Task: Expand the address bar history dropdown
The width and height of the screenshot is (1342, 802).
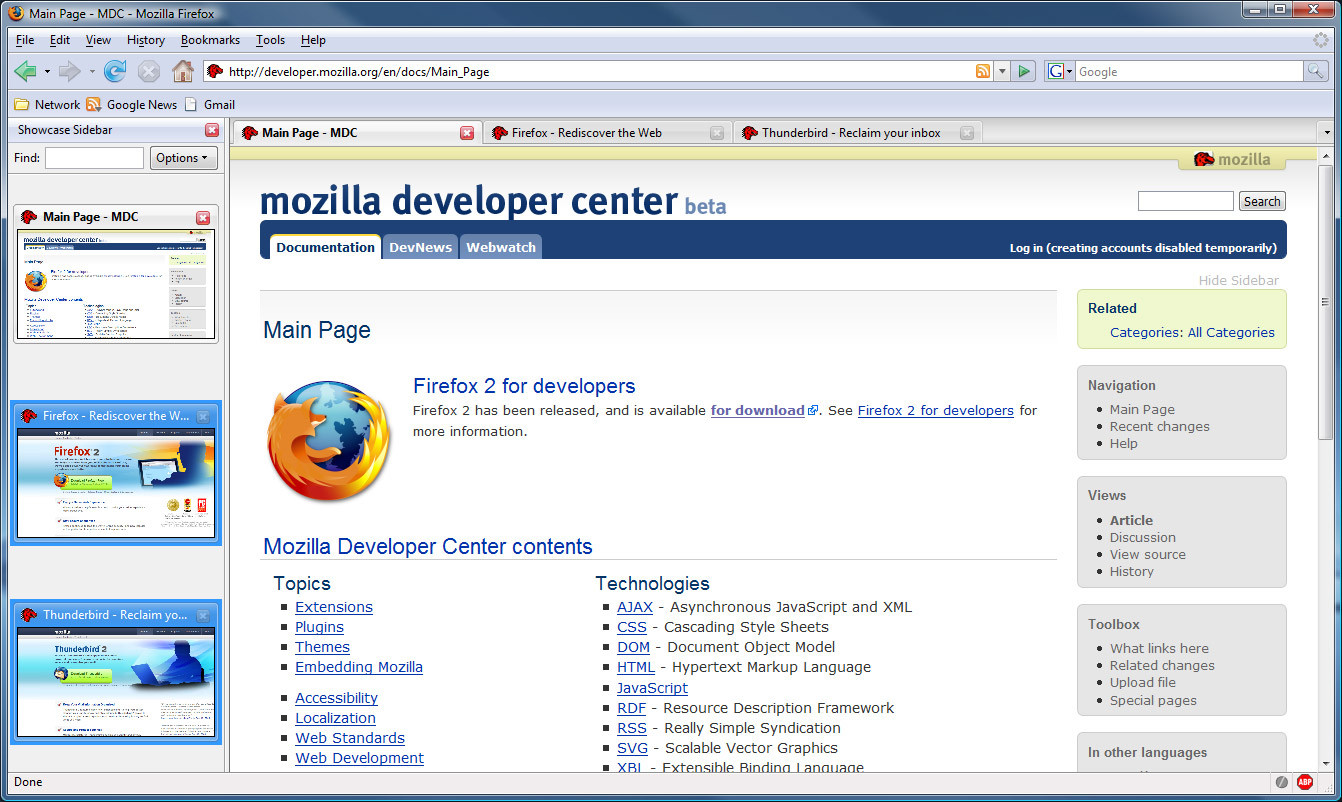Action: [x=1002, y=71]
